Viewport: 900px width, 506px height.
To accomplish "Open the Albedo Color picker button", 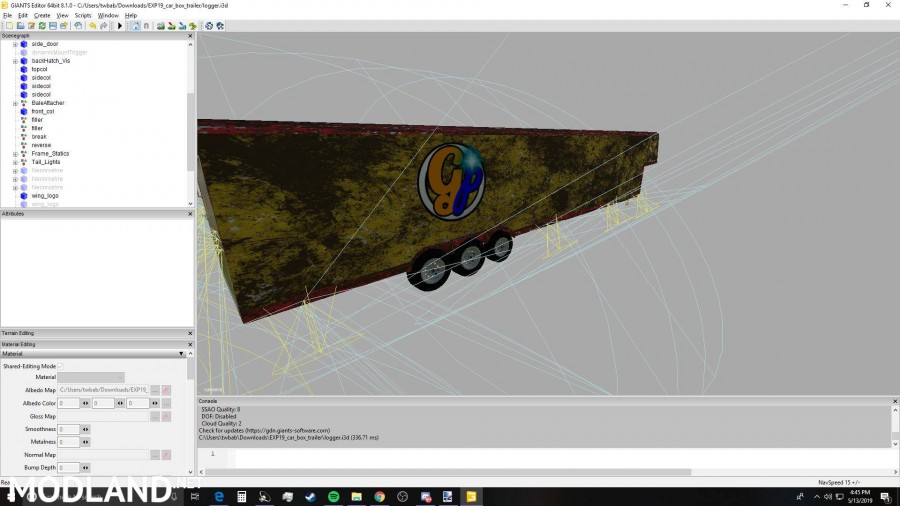I will click(166, 403).
